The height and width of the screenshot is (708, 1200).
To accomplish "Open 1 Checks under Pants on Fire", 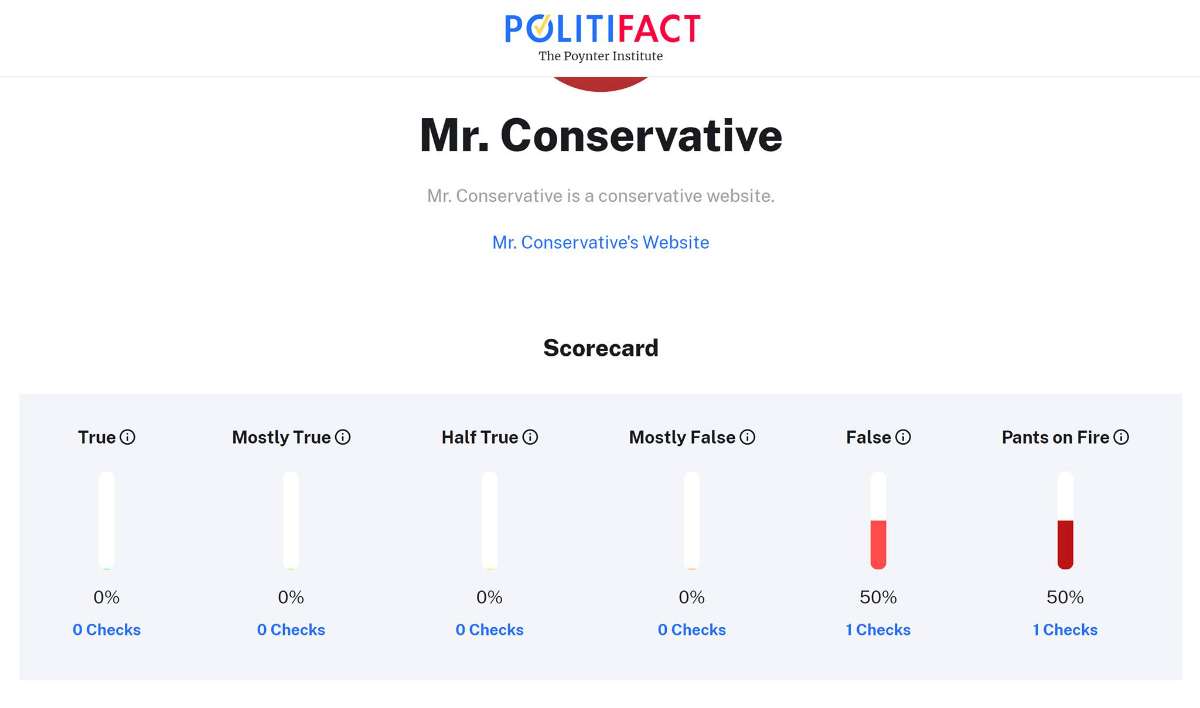I will 1065,630.
